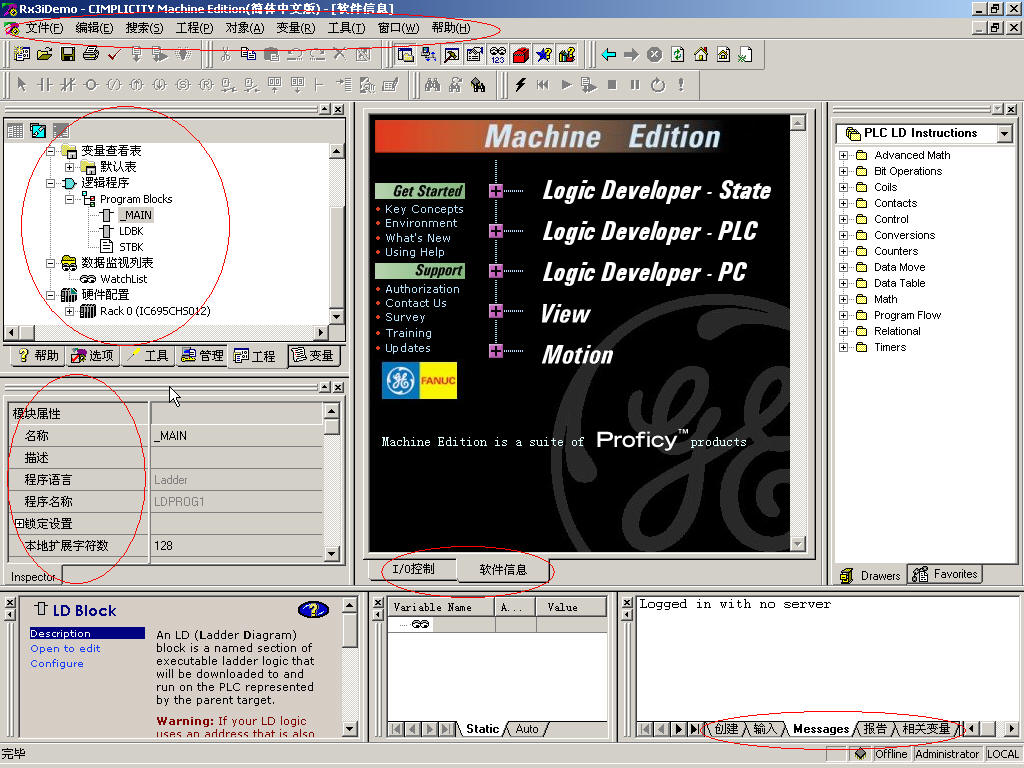Click the navigator tree scroll-down arrow
1024x768 pixels.
[336, 317]
